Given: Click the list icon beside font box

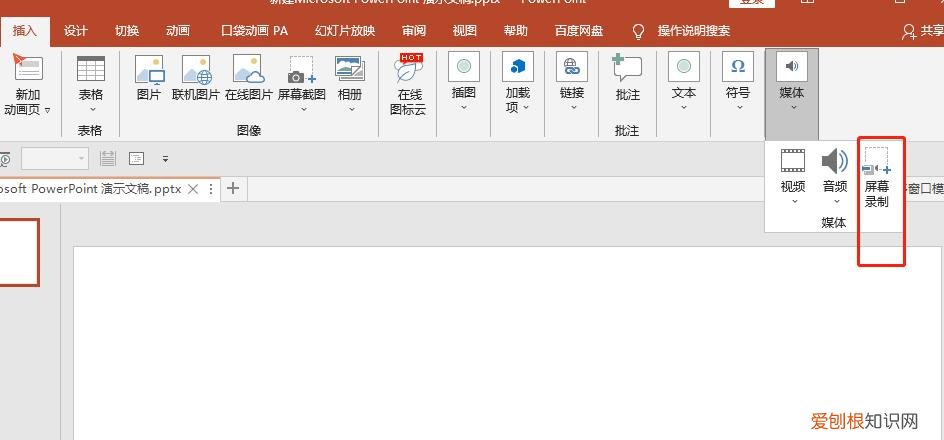Looking at the screenshot, I should pos(108,159).
